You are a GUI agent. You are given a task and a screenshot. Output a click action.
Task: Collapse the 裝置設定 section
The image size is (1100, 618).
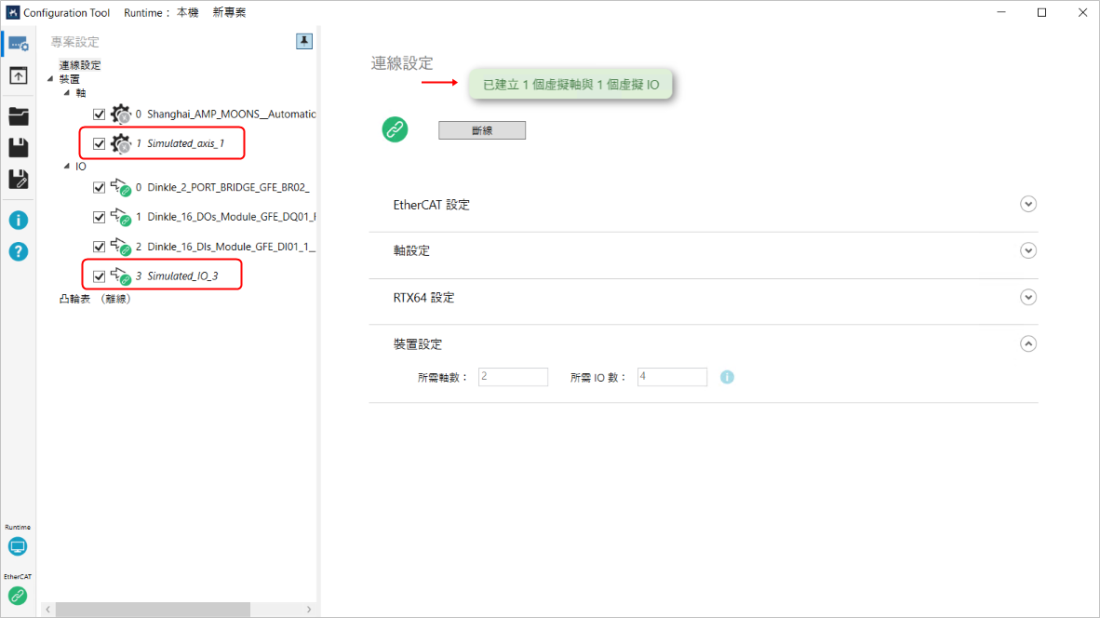(x=1028, y=343)
